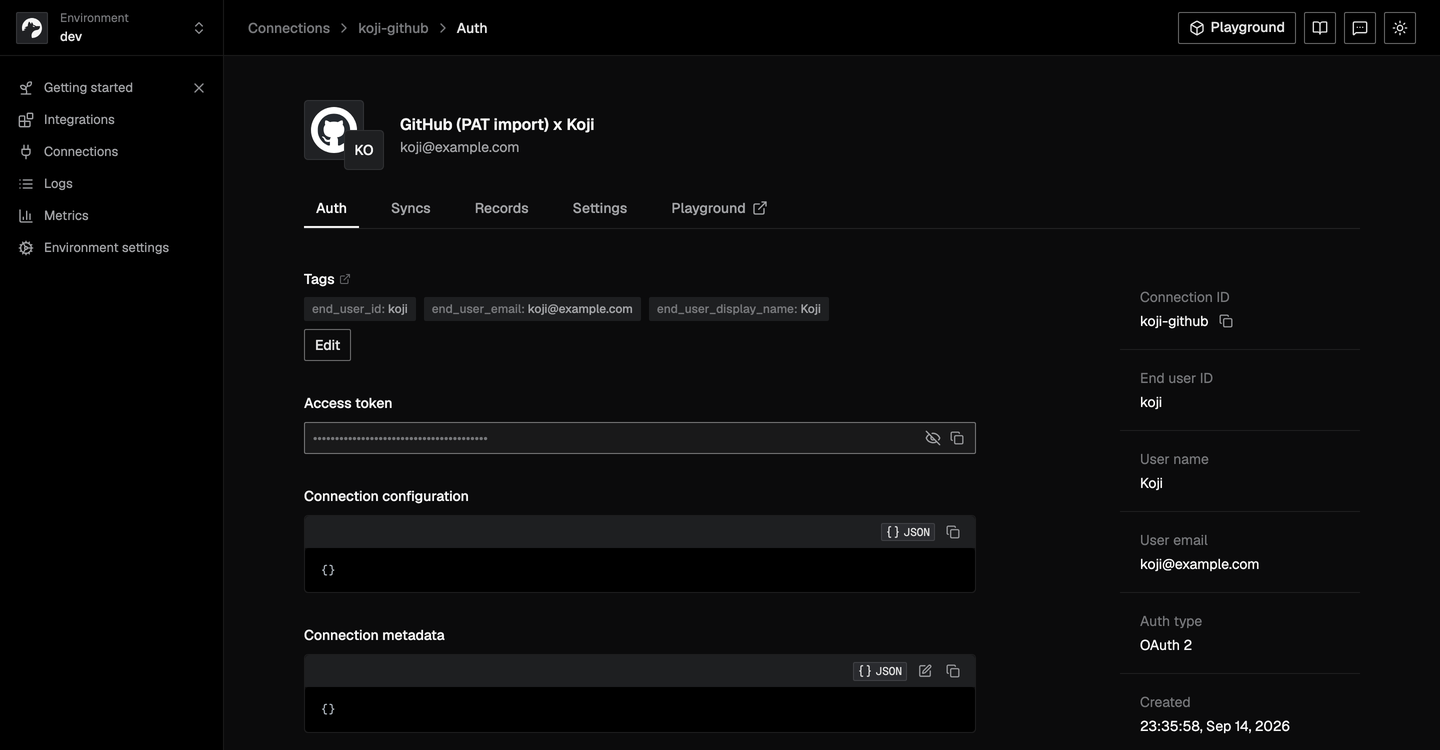Click the end_user_email tag
Image resolution: width=1440 pixels, height=750 pixels.
[x=532, y=309]
